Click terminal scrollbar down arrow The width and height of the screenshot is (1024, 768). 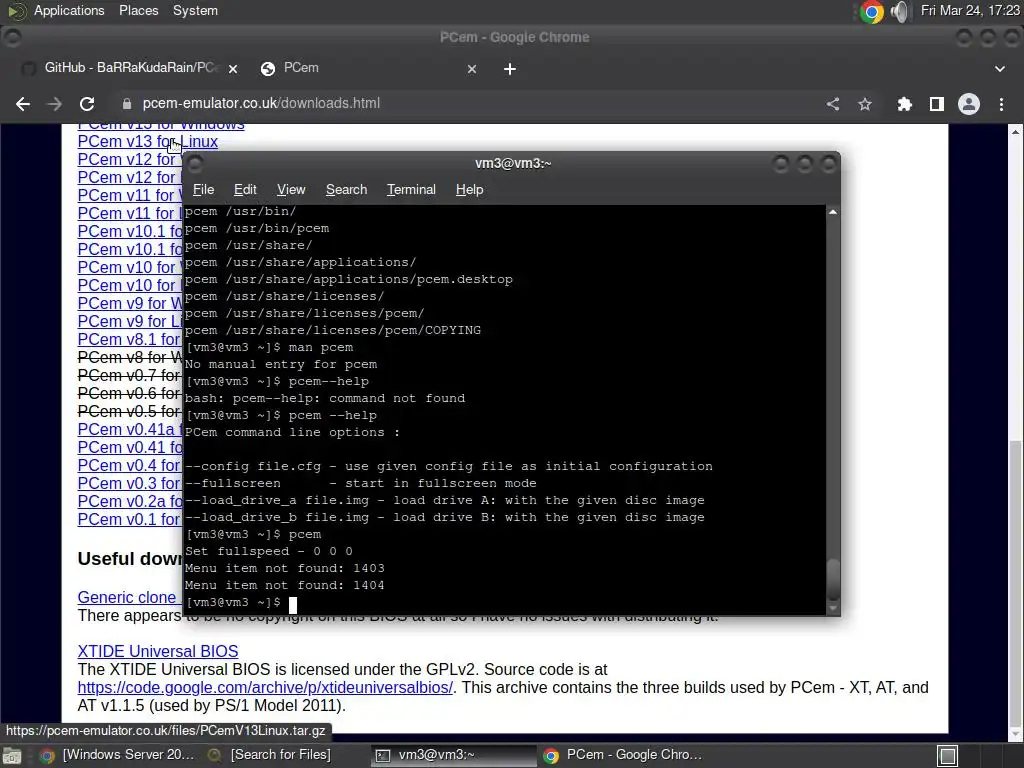[833, 609]
